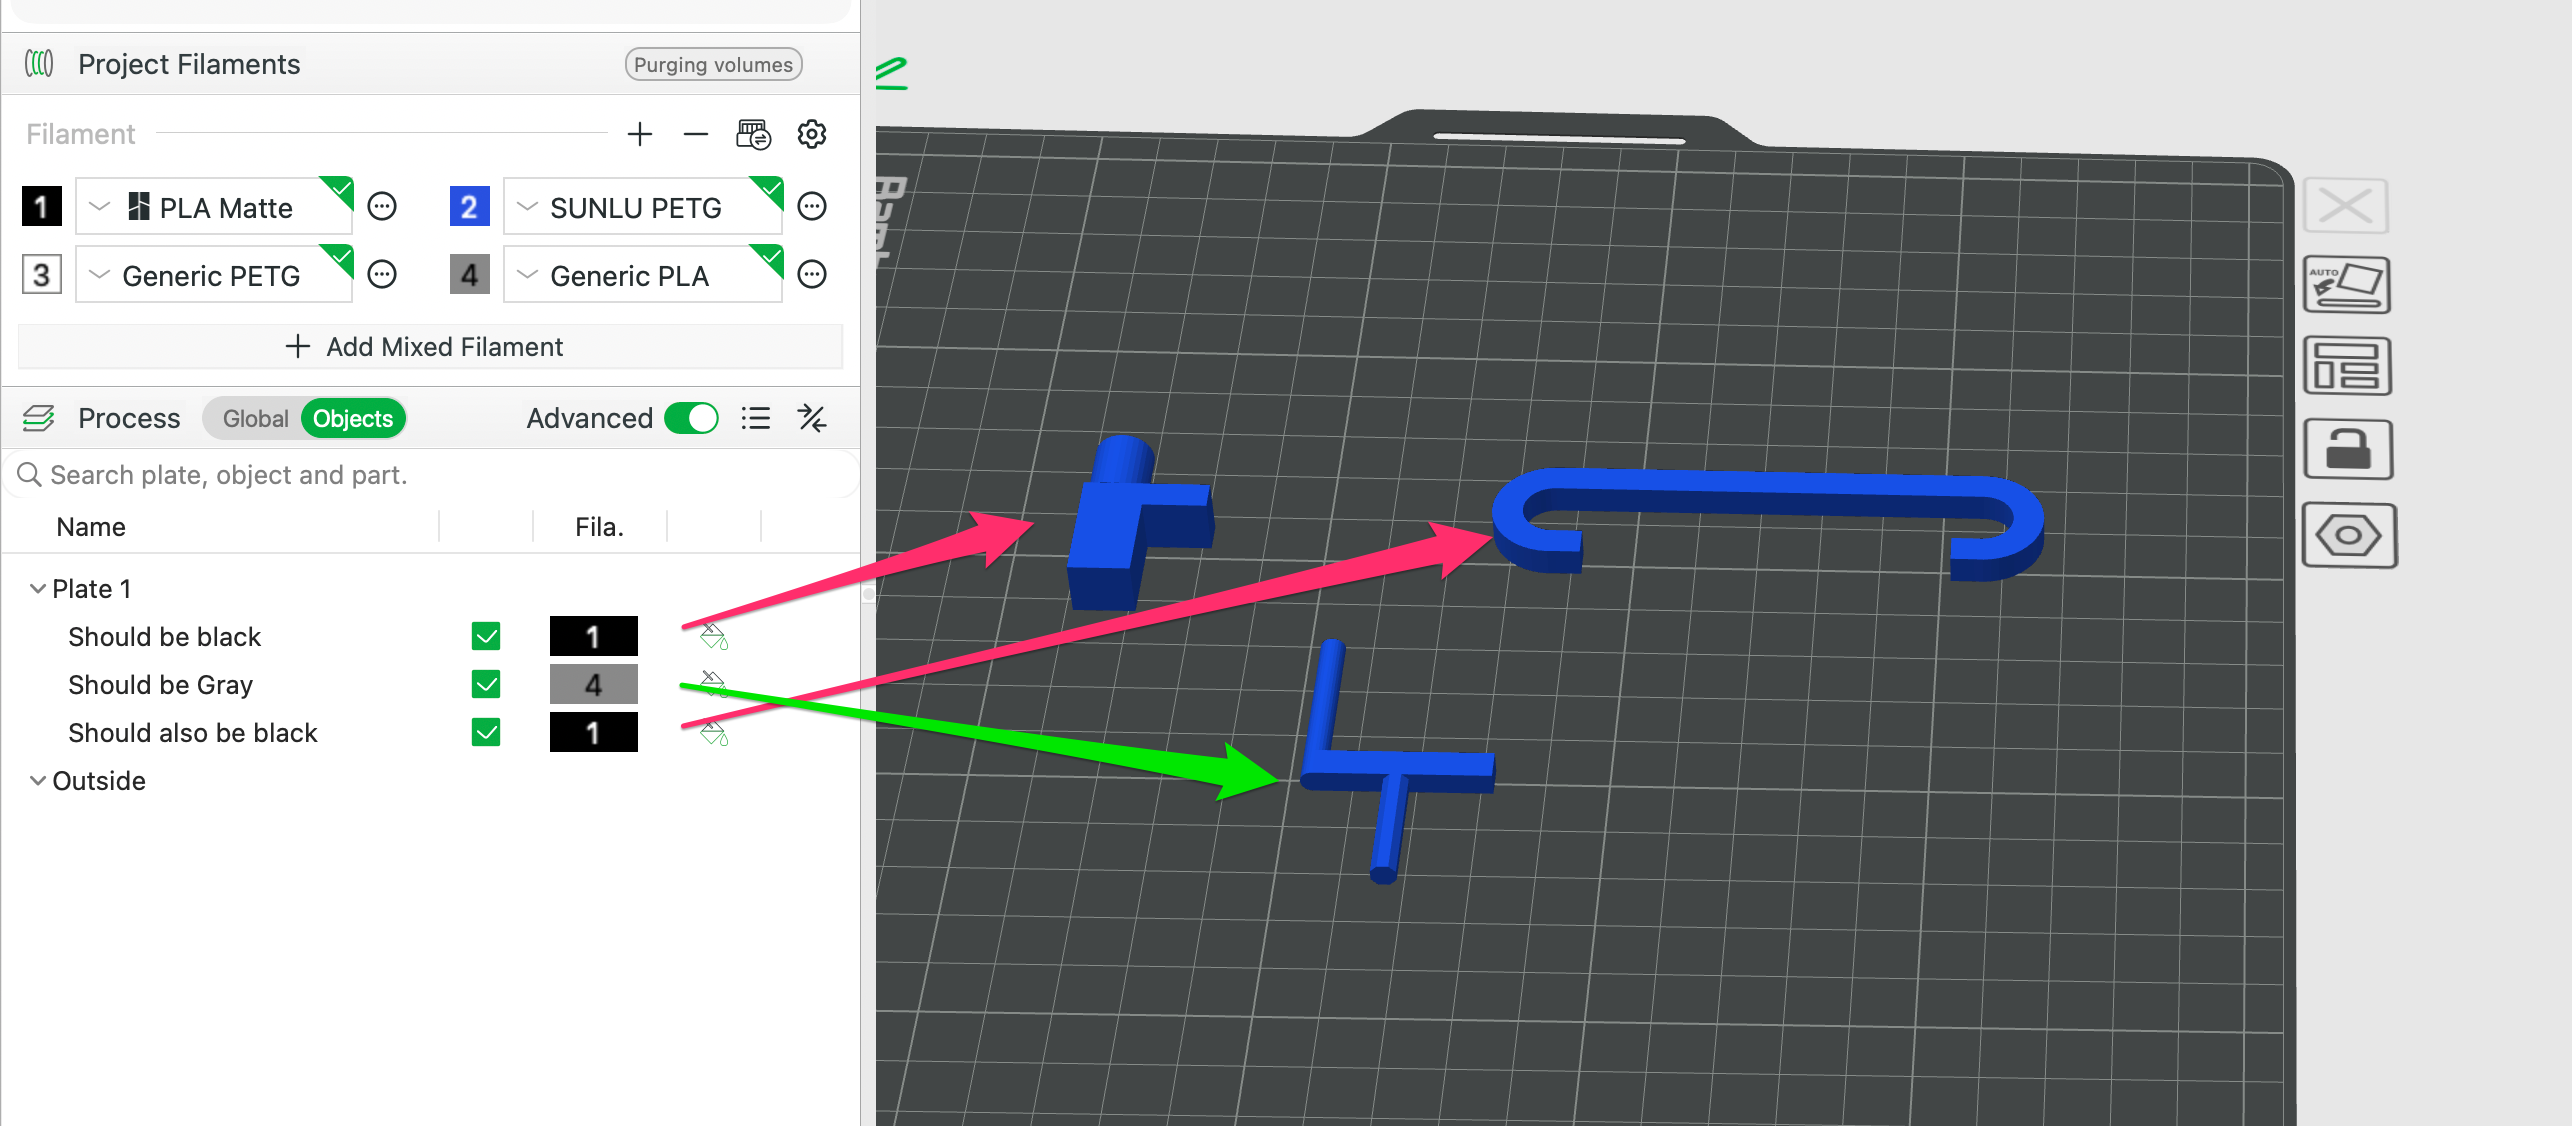This screenshot has width=2572, height=1126.
Task: Open the SUNLU PETG filament dropdown
Action: click(642, 207)
